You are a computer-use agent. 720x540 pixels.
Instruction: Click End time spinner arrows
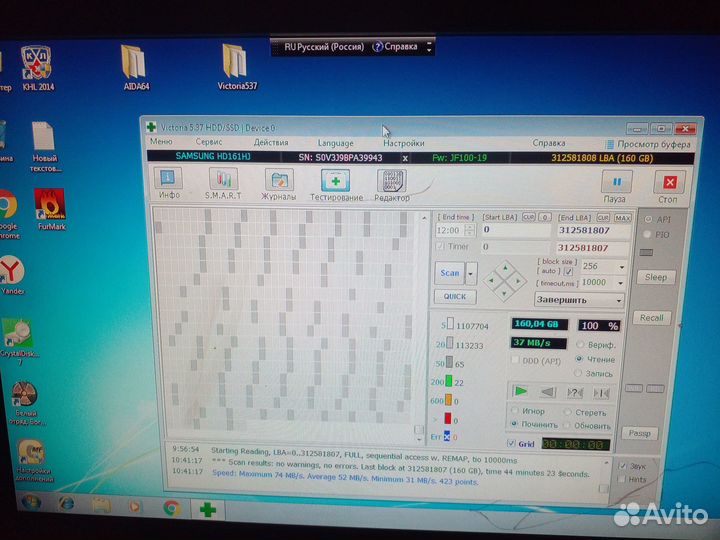click(x=470, y=230)
